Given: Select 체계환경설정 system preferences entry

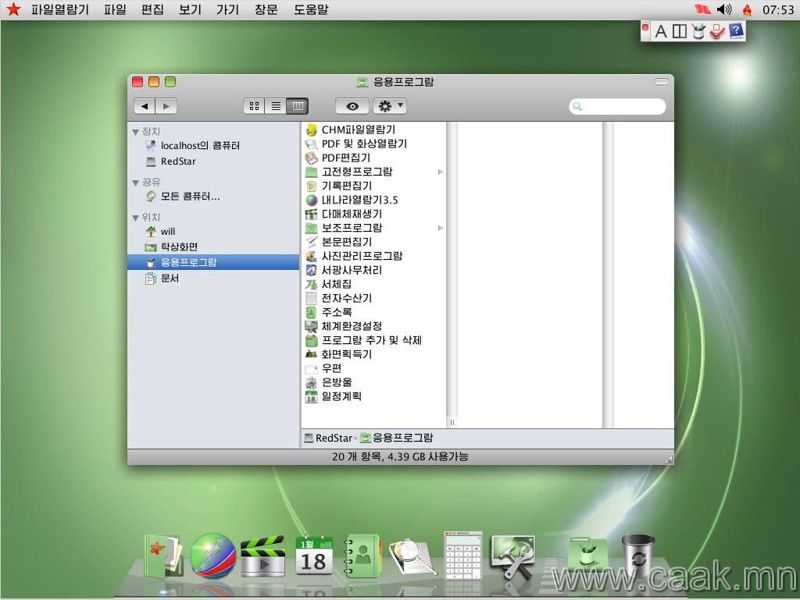Looking at the screenshot, I should click(x=343, y=326).
